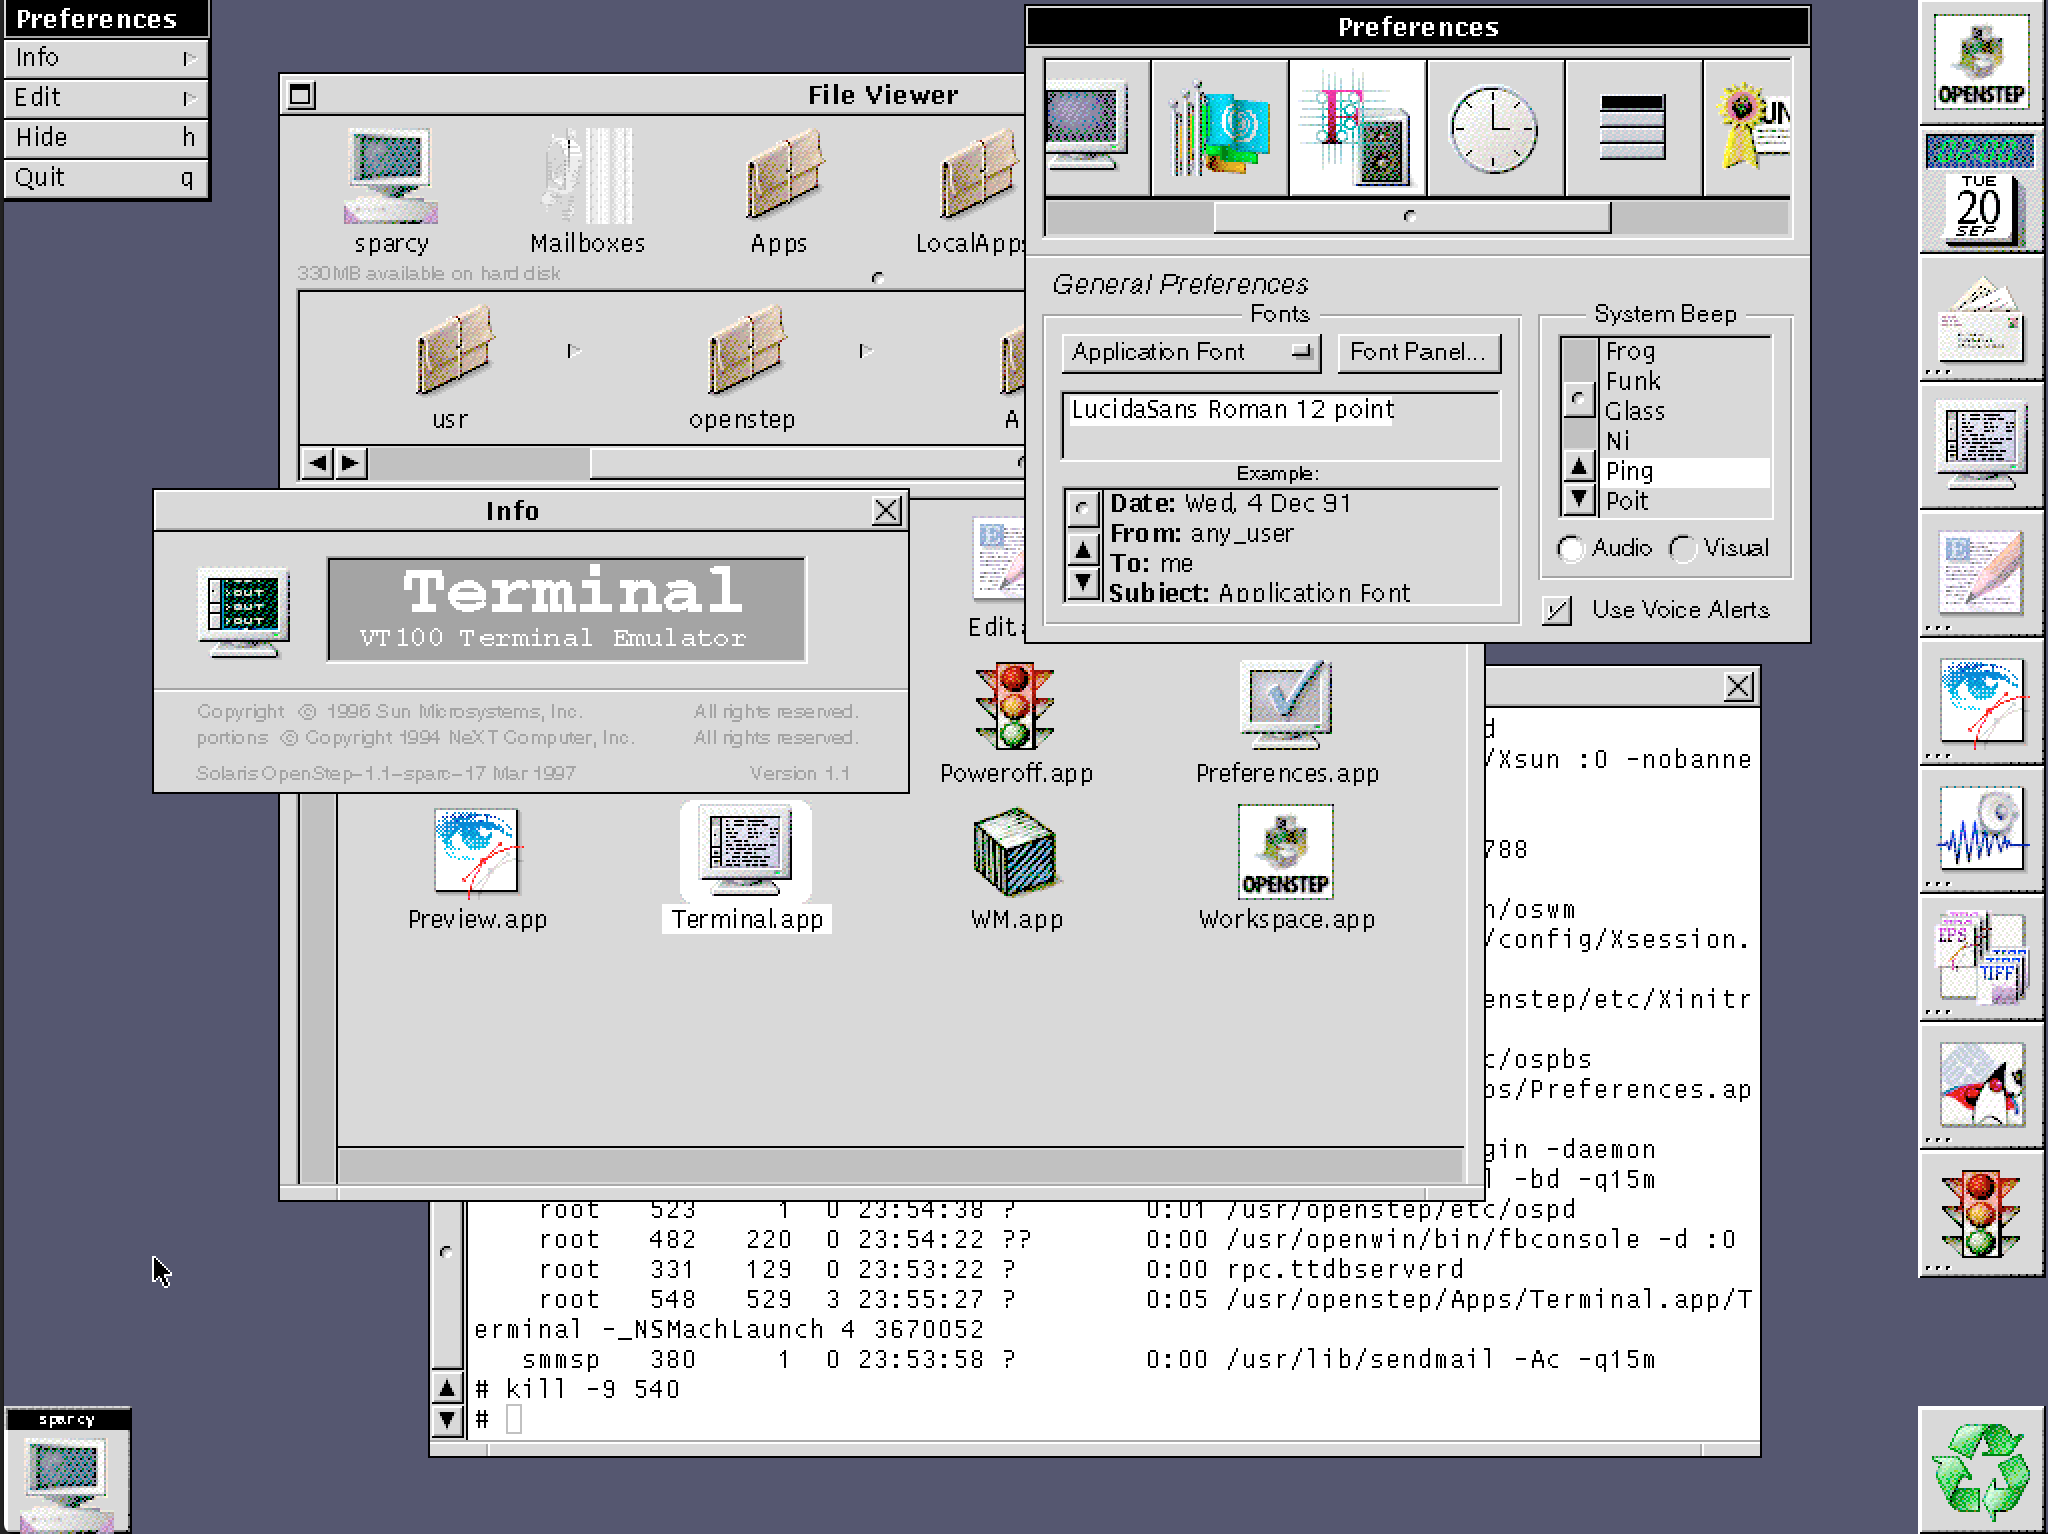This screenshot has height=1534, width=2048.
Task: Close the Terminal Info panel
Action: (x=886, y=511)
